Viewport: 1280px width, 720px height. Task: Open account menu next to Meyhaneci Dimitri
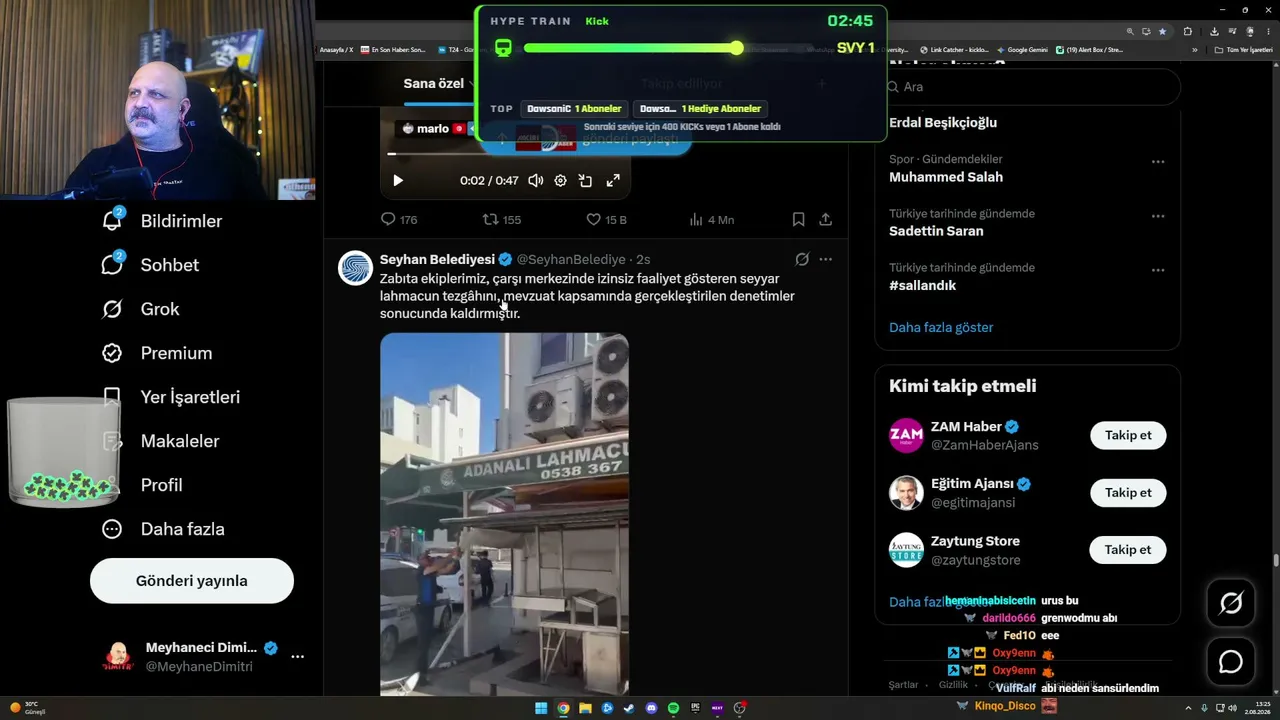[297, 657]
